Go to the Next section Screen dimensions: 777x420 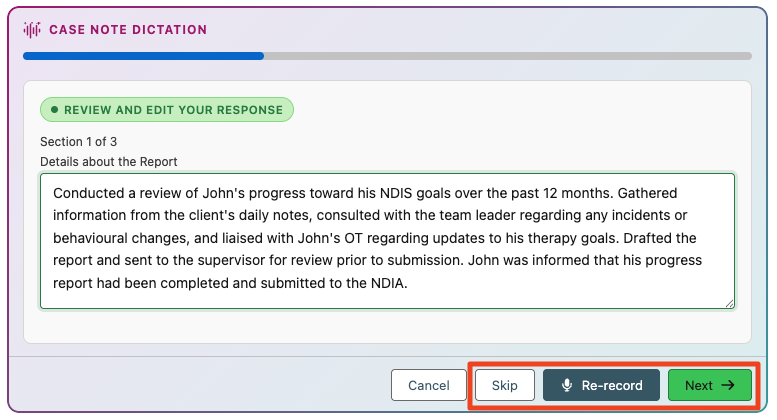(710, 385)
